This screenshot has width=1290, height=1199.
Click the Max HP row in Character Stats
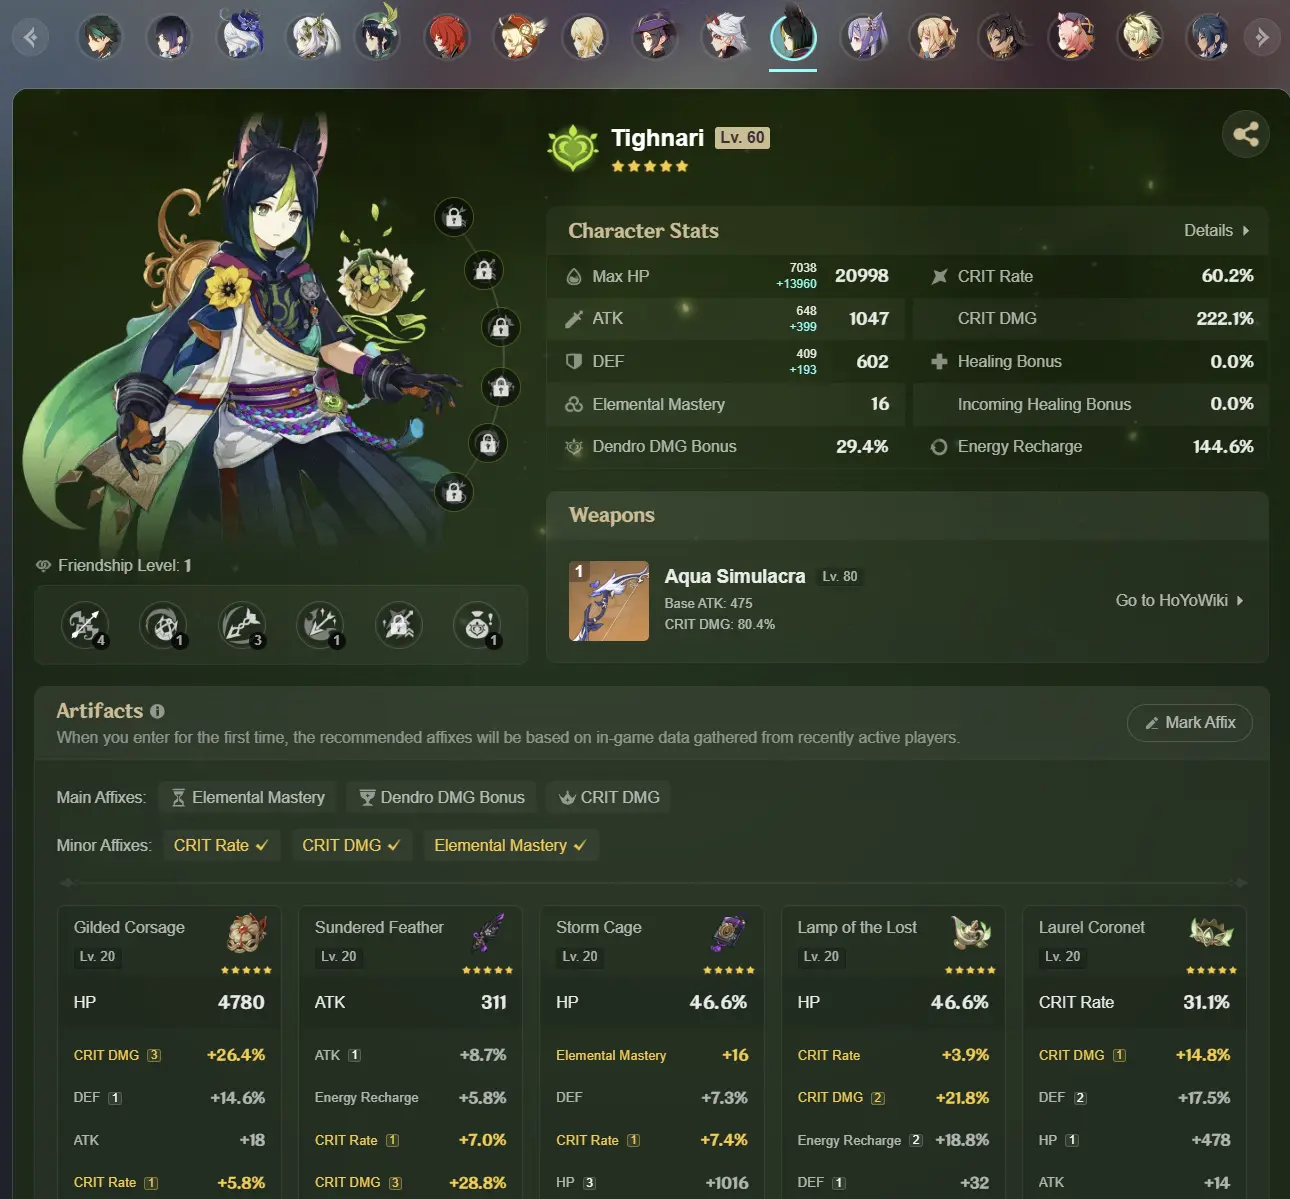(x=726, y=276)
